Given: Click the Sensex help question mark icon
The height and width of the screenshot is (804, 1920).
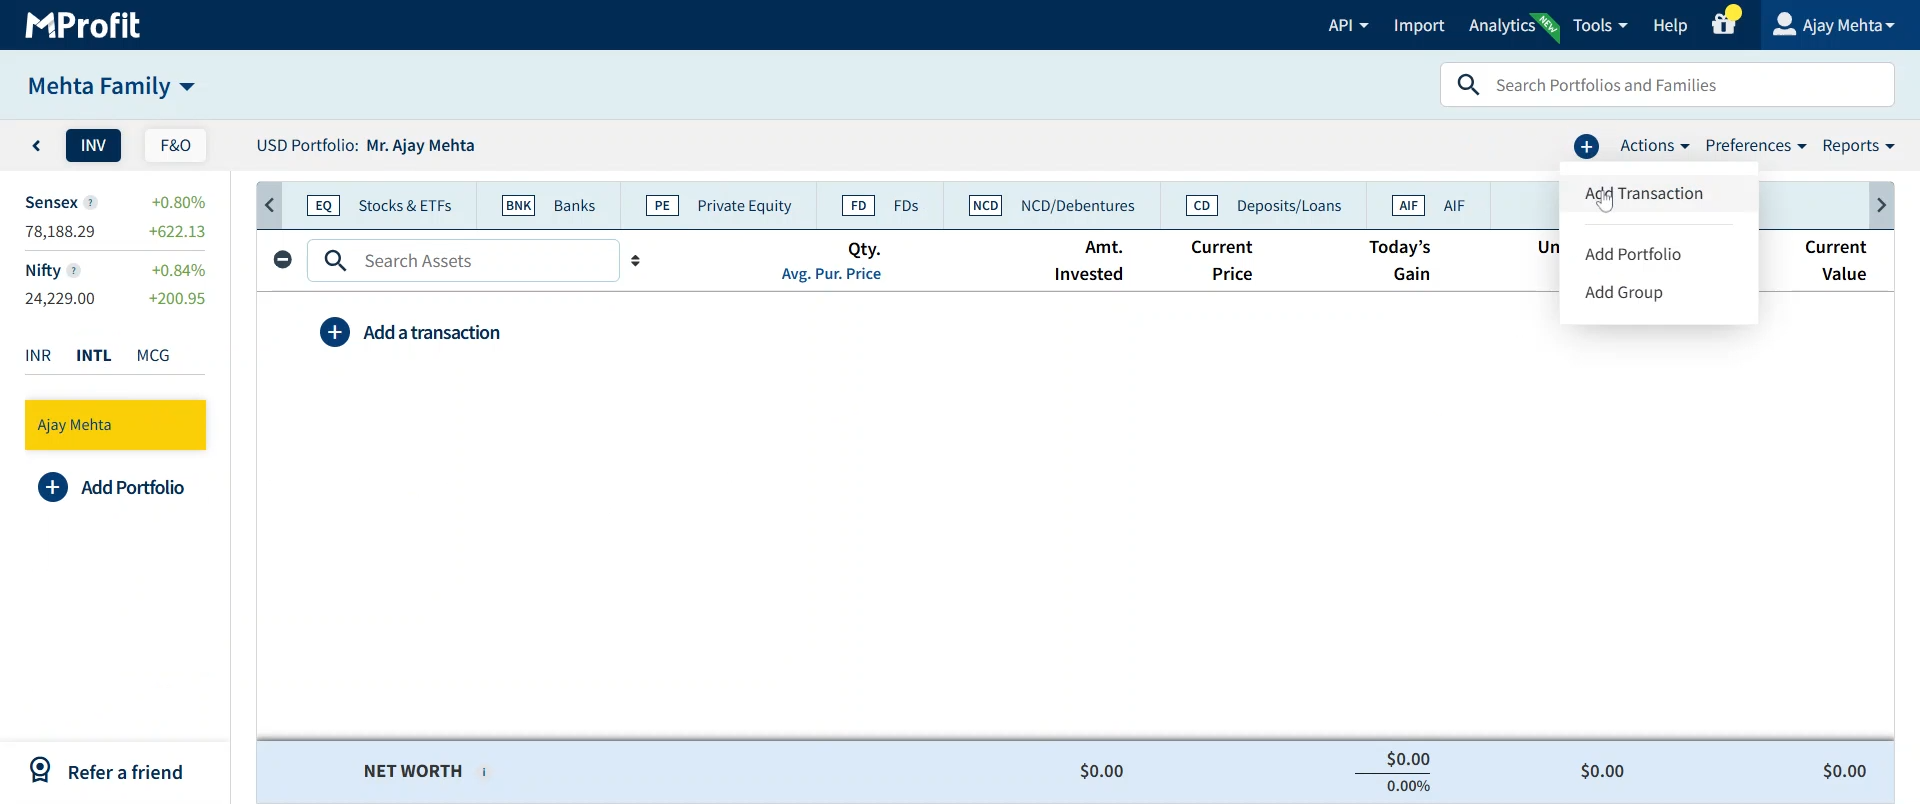Looking at the screenshot, I should click(91, 203).
